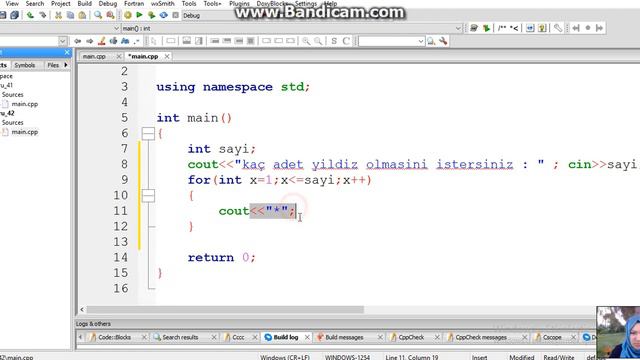Click the horizontal editor scrollbar

coord(225,310)
